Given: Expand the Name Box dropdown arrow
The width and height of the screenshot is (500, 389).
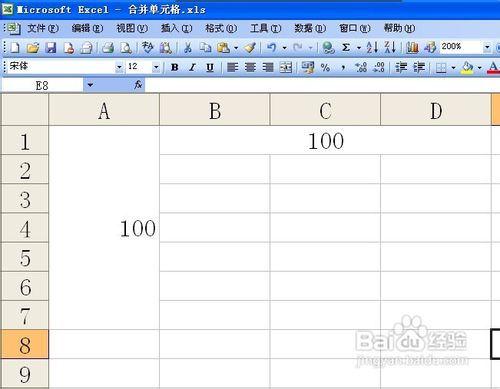Looking at the screenshot, I should tap(90, 85).
